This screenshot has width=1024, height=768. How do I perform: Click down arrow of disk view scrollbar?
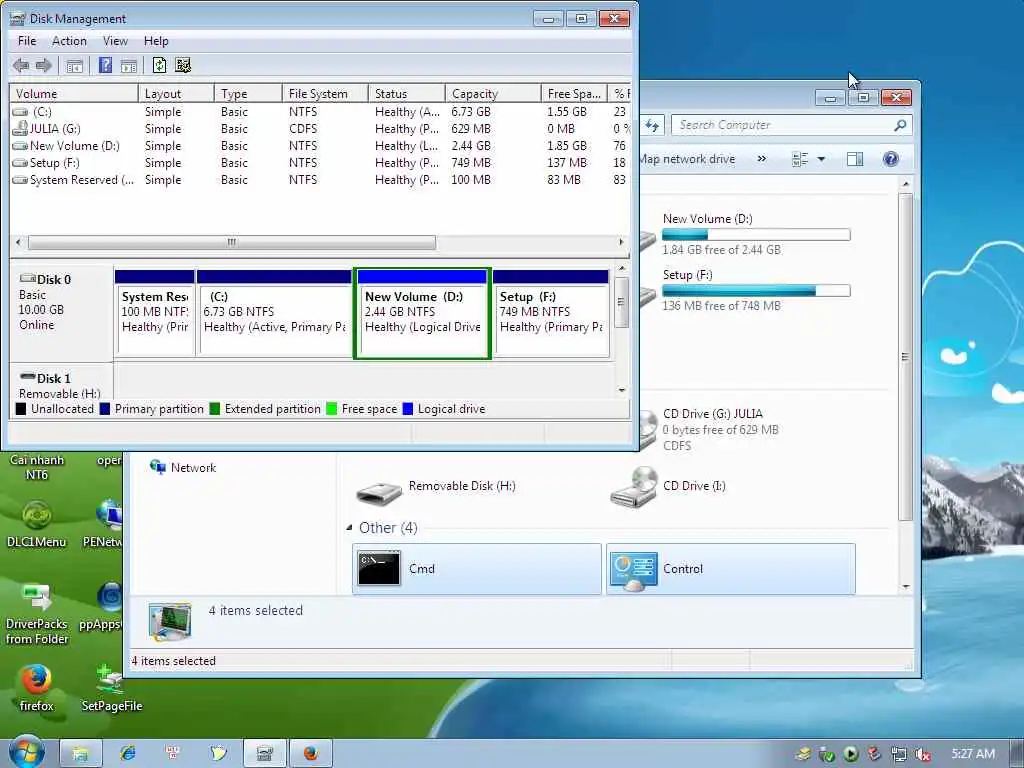622,390
